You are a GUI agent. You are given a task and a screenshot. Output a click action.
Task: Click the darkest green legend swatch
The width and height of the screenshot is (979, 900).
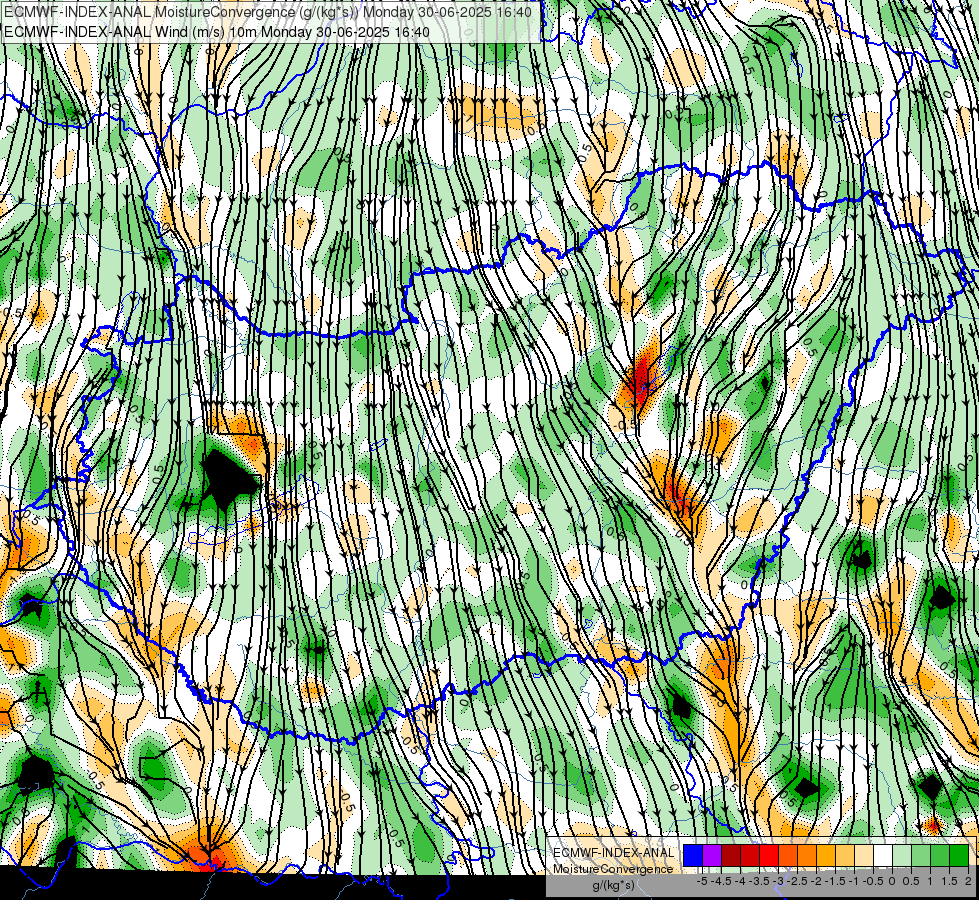click(959, 855)
